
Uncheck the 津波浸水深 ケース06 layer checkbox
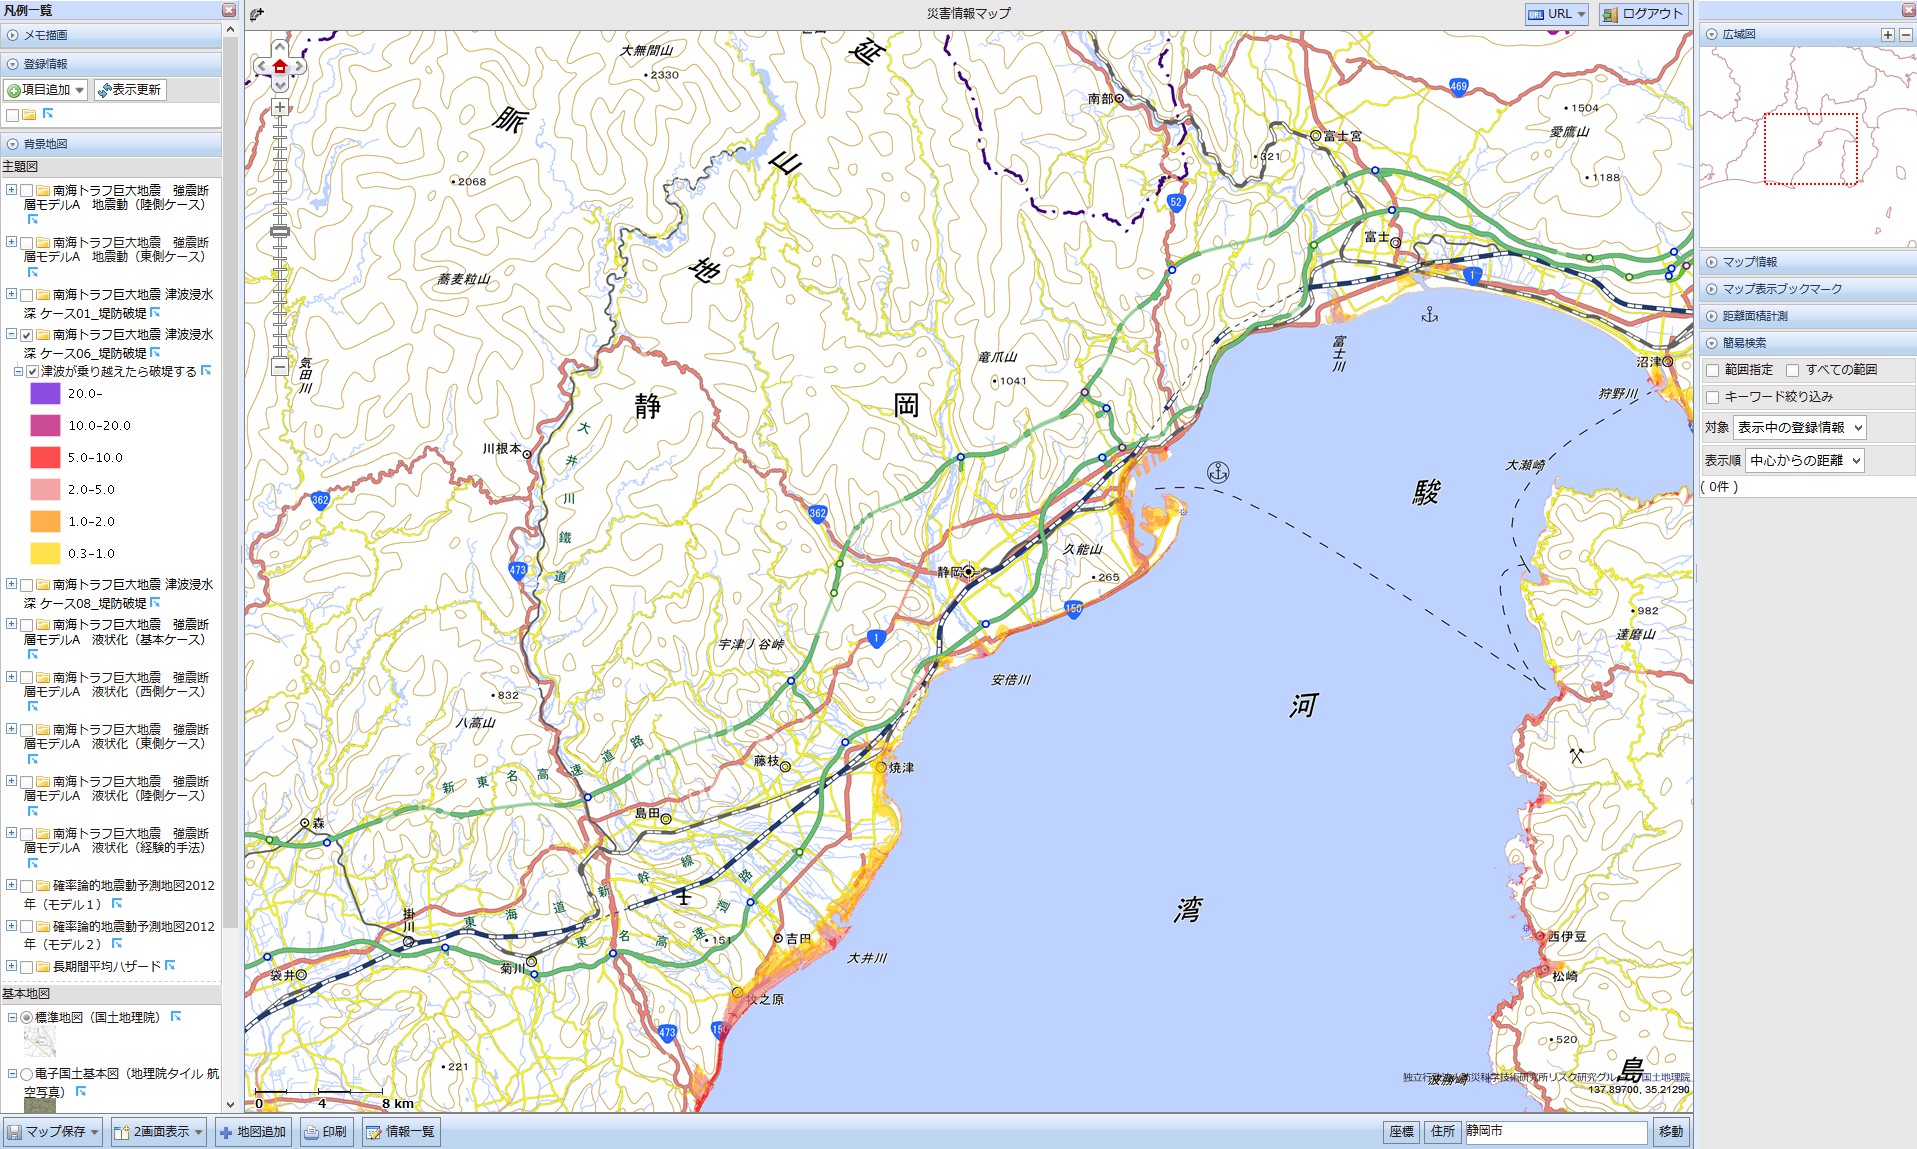(x=27, y=335)
